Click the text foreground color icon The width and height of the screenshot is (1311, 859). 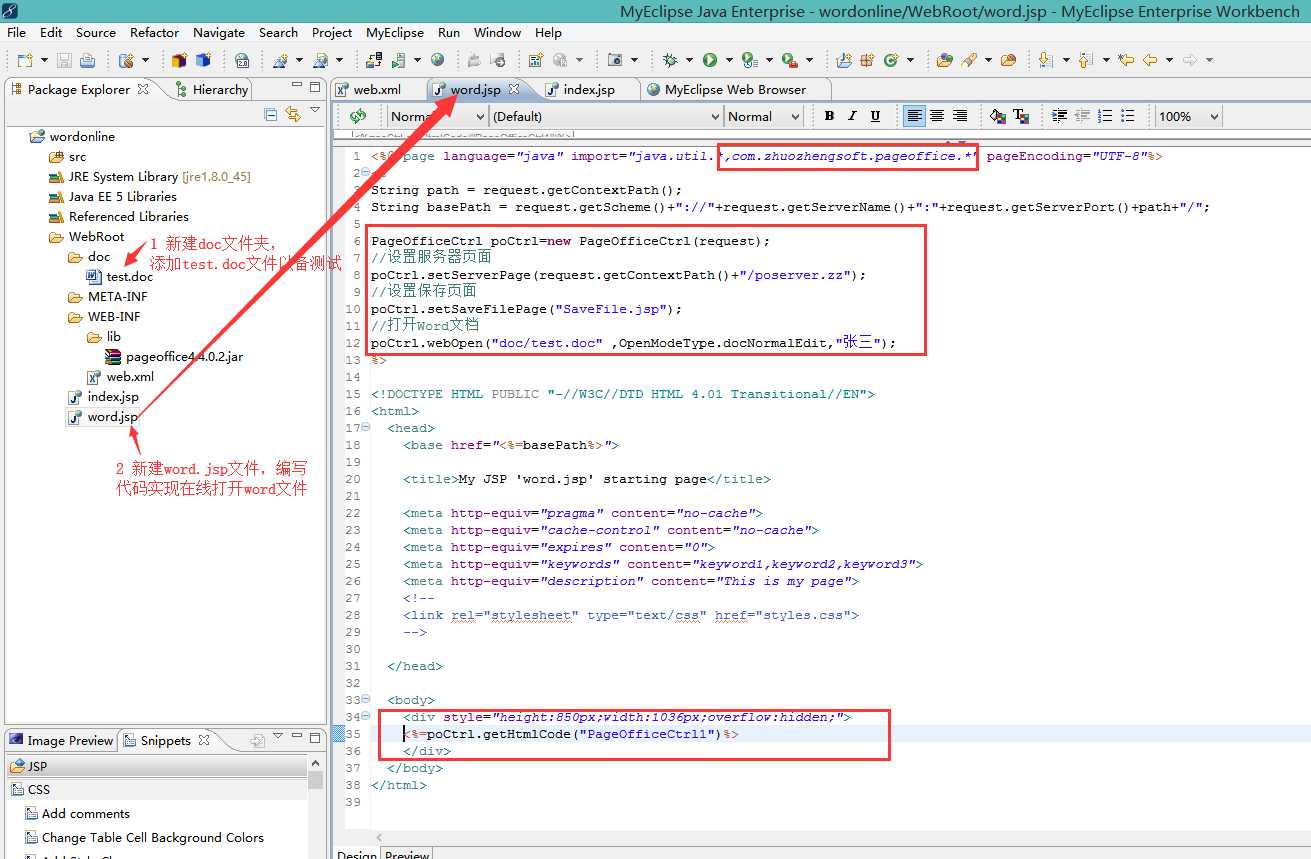tap(1021, 116)
